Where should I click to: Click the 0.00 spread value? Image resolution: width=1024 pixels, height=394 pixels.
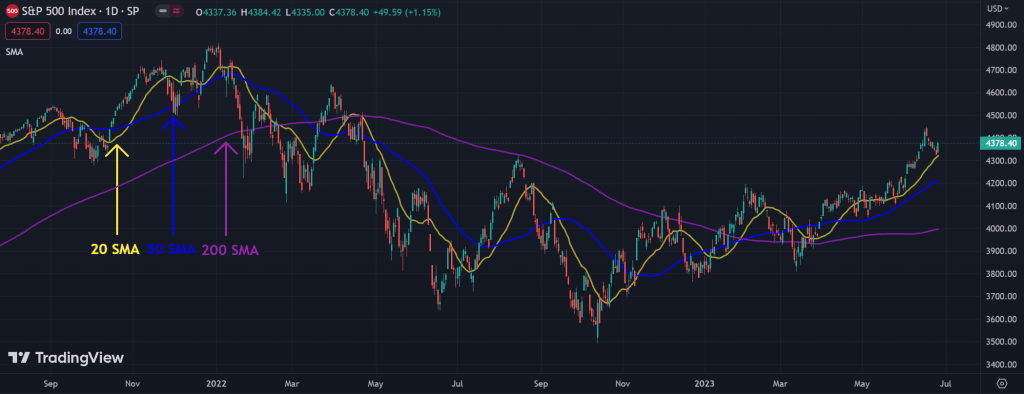pyautogui.click(x=63, y=31)
